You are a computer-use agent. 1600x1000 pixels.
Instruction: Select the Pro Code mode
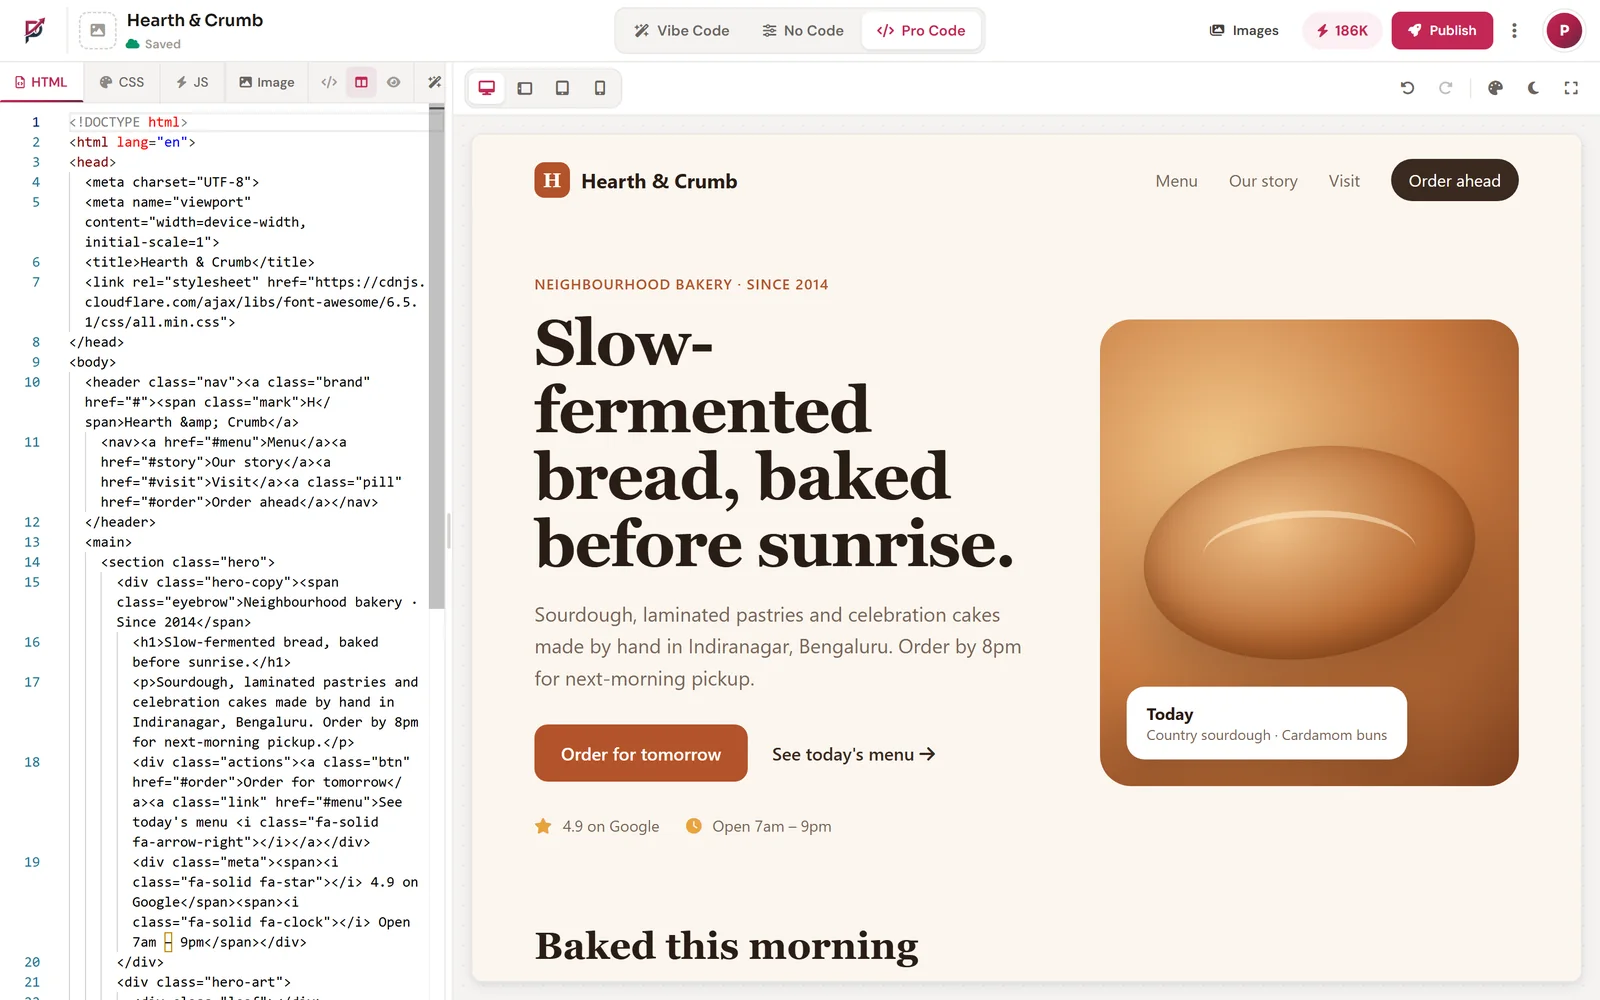click(x=921, y=31)
